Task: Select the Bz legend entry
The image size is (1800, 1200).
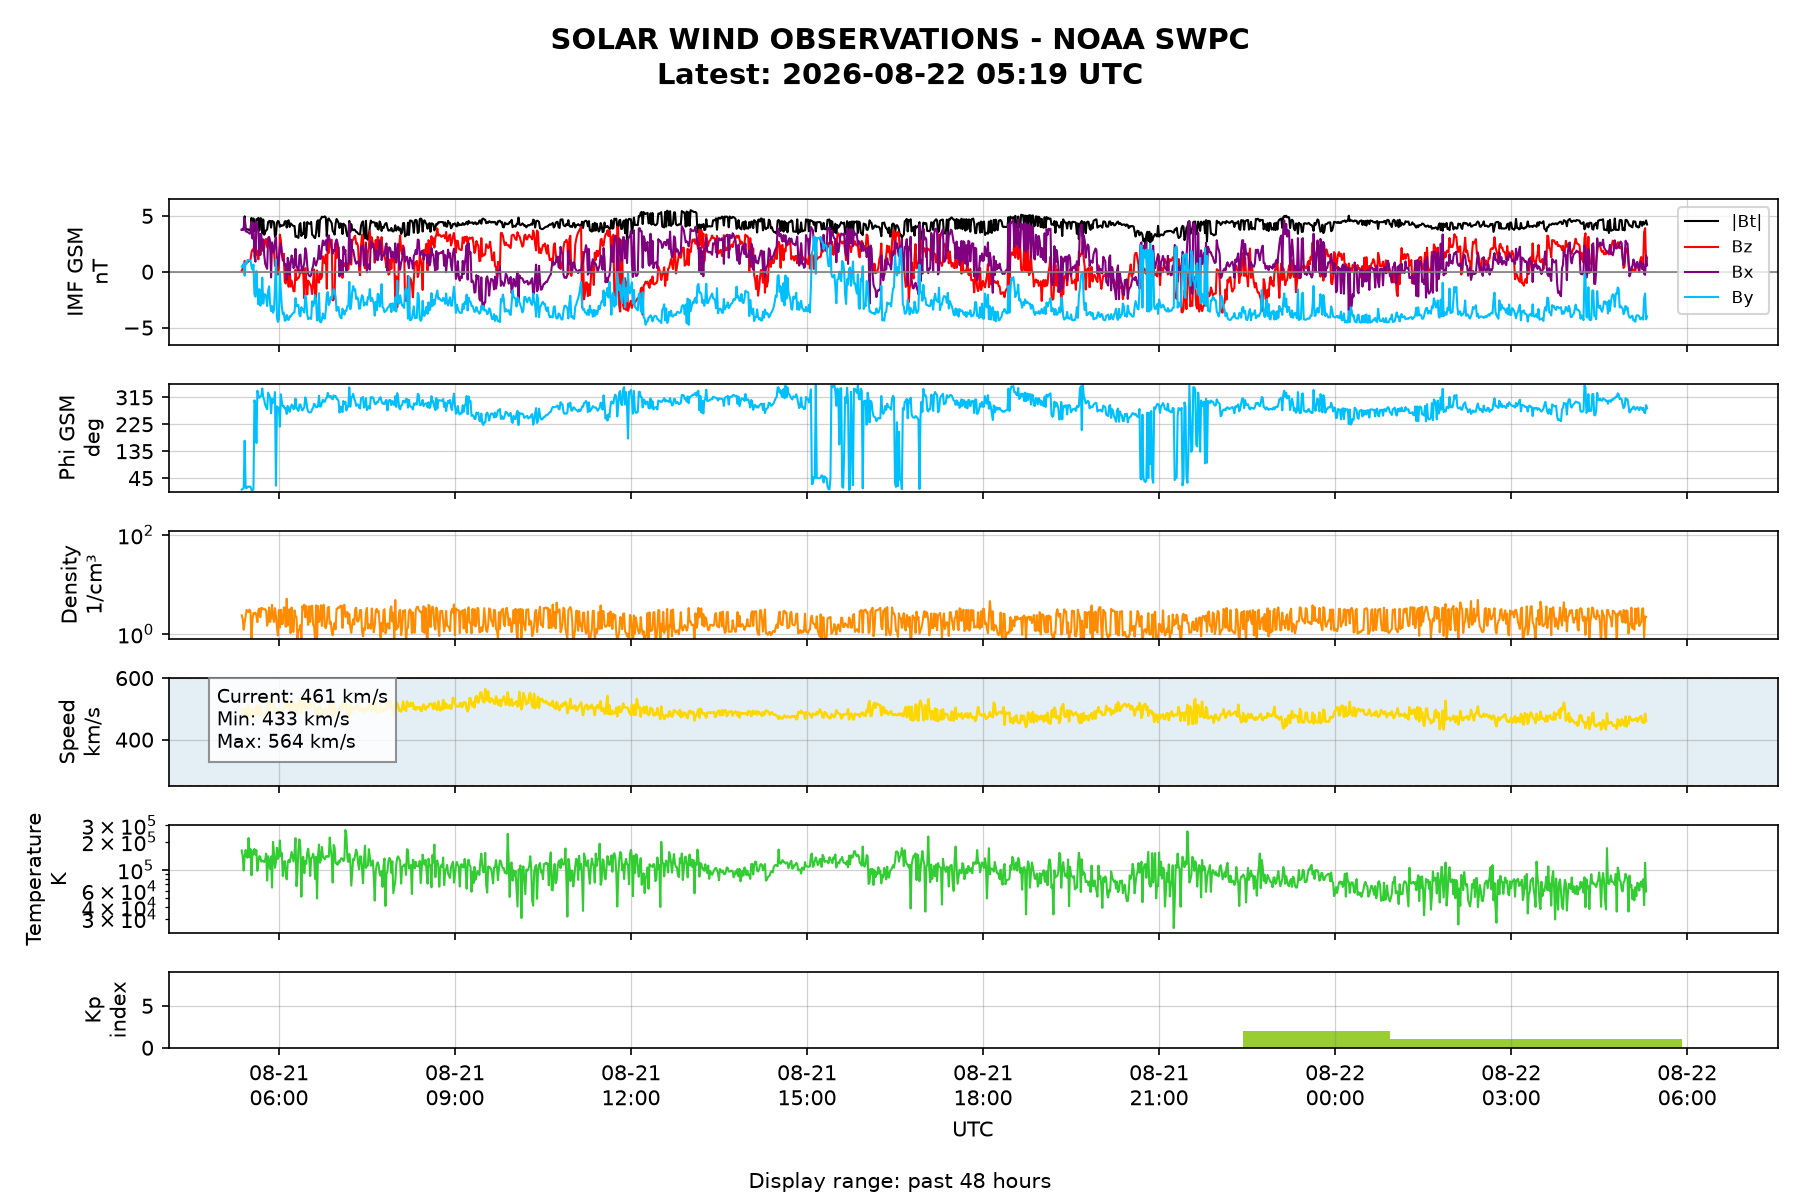Action: pos(1719,246)
